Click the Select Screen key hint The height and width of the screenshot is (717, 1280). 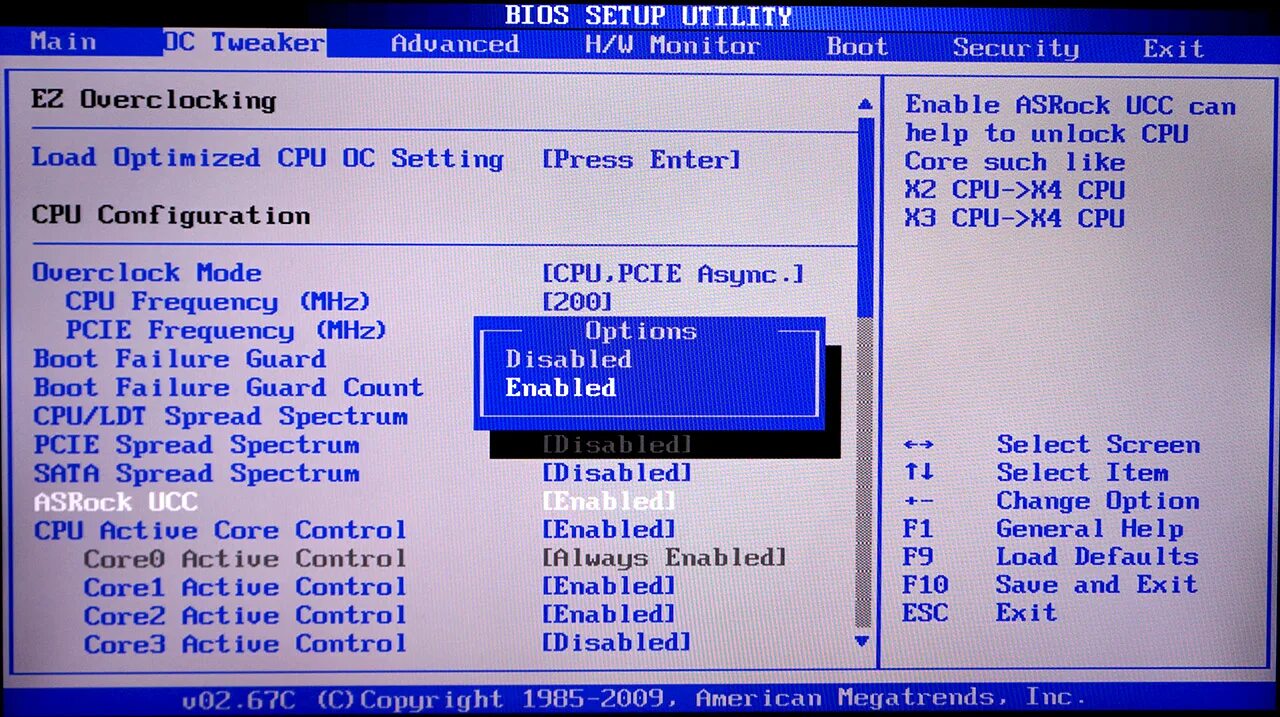(1051, 444)
